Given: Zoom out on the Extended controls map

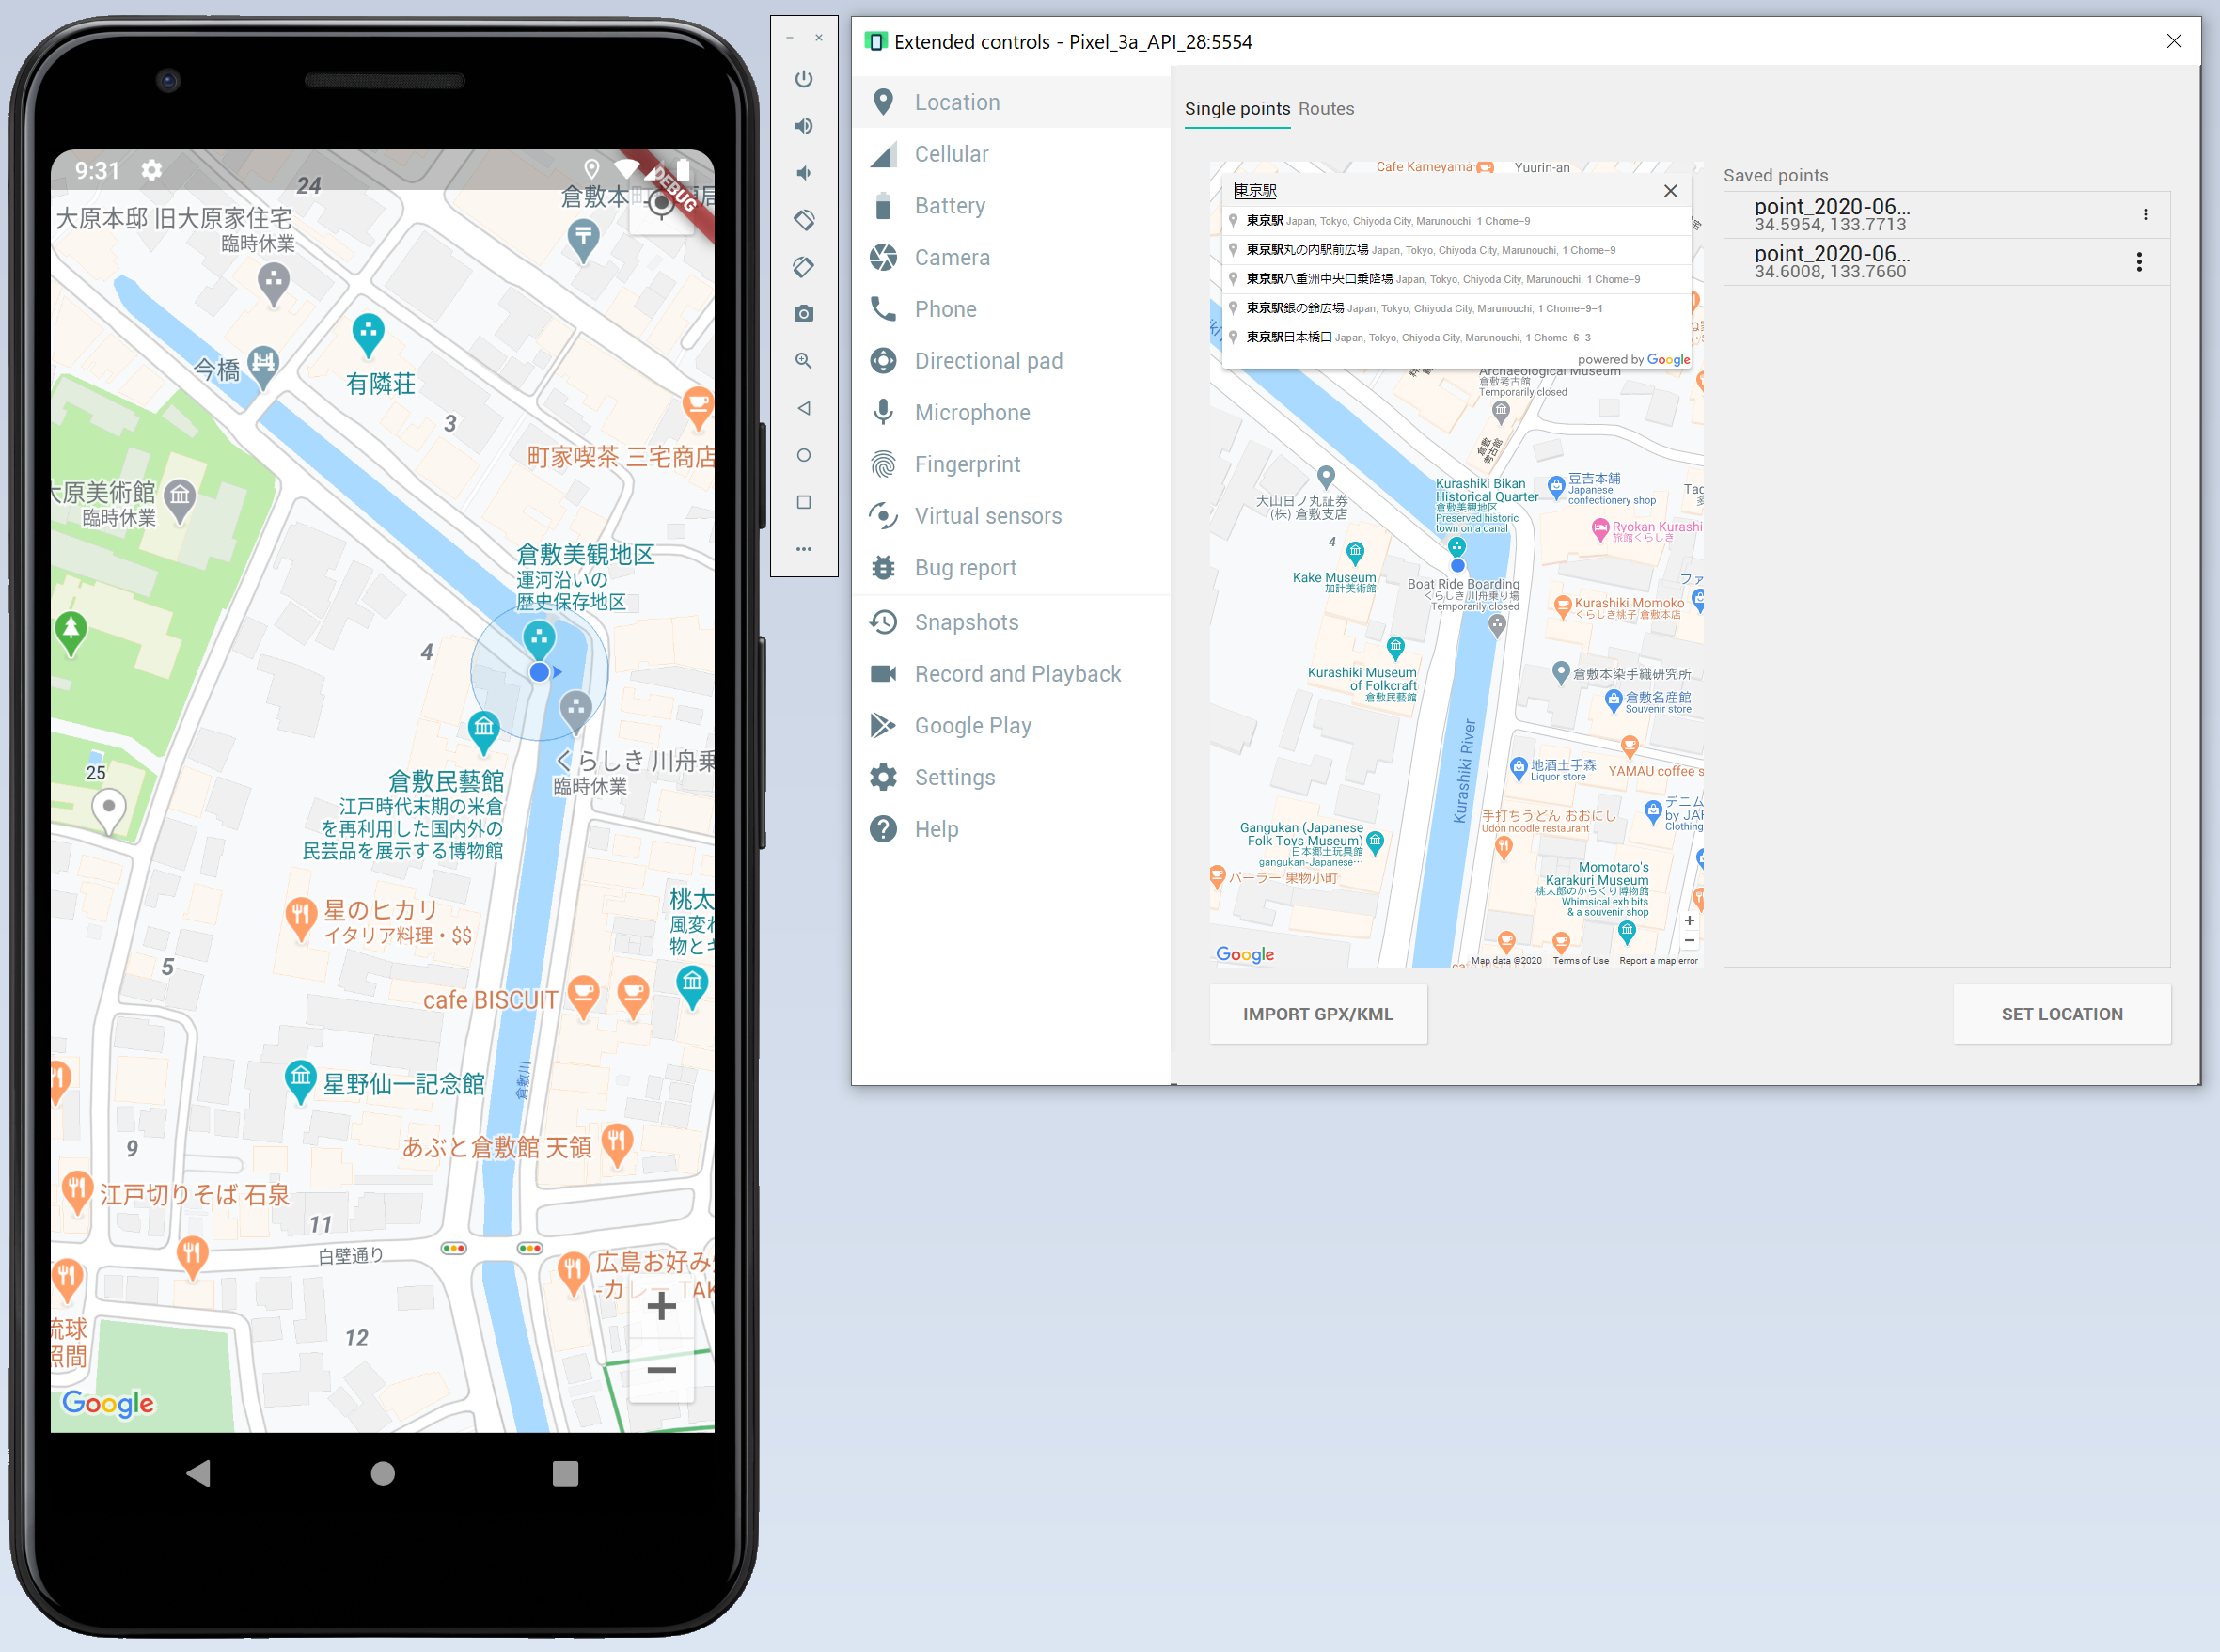Looking at the screenshot, I should point(1689,940).
